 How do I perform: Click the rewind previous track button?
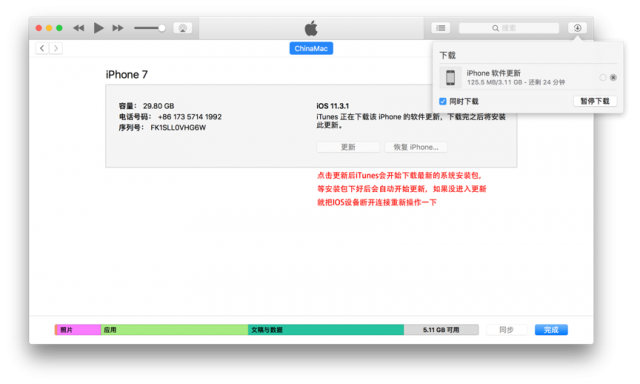pyautogui.click(x=78, y=28)
